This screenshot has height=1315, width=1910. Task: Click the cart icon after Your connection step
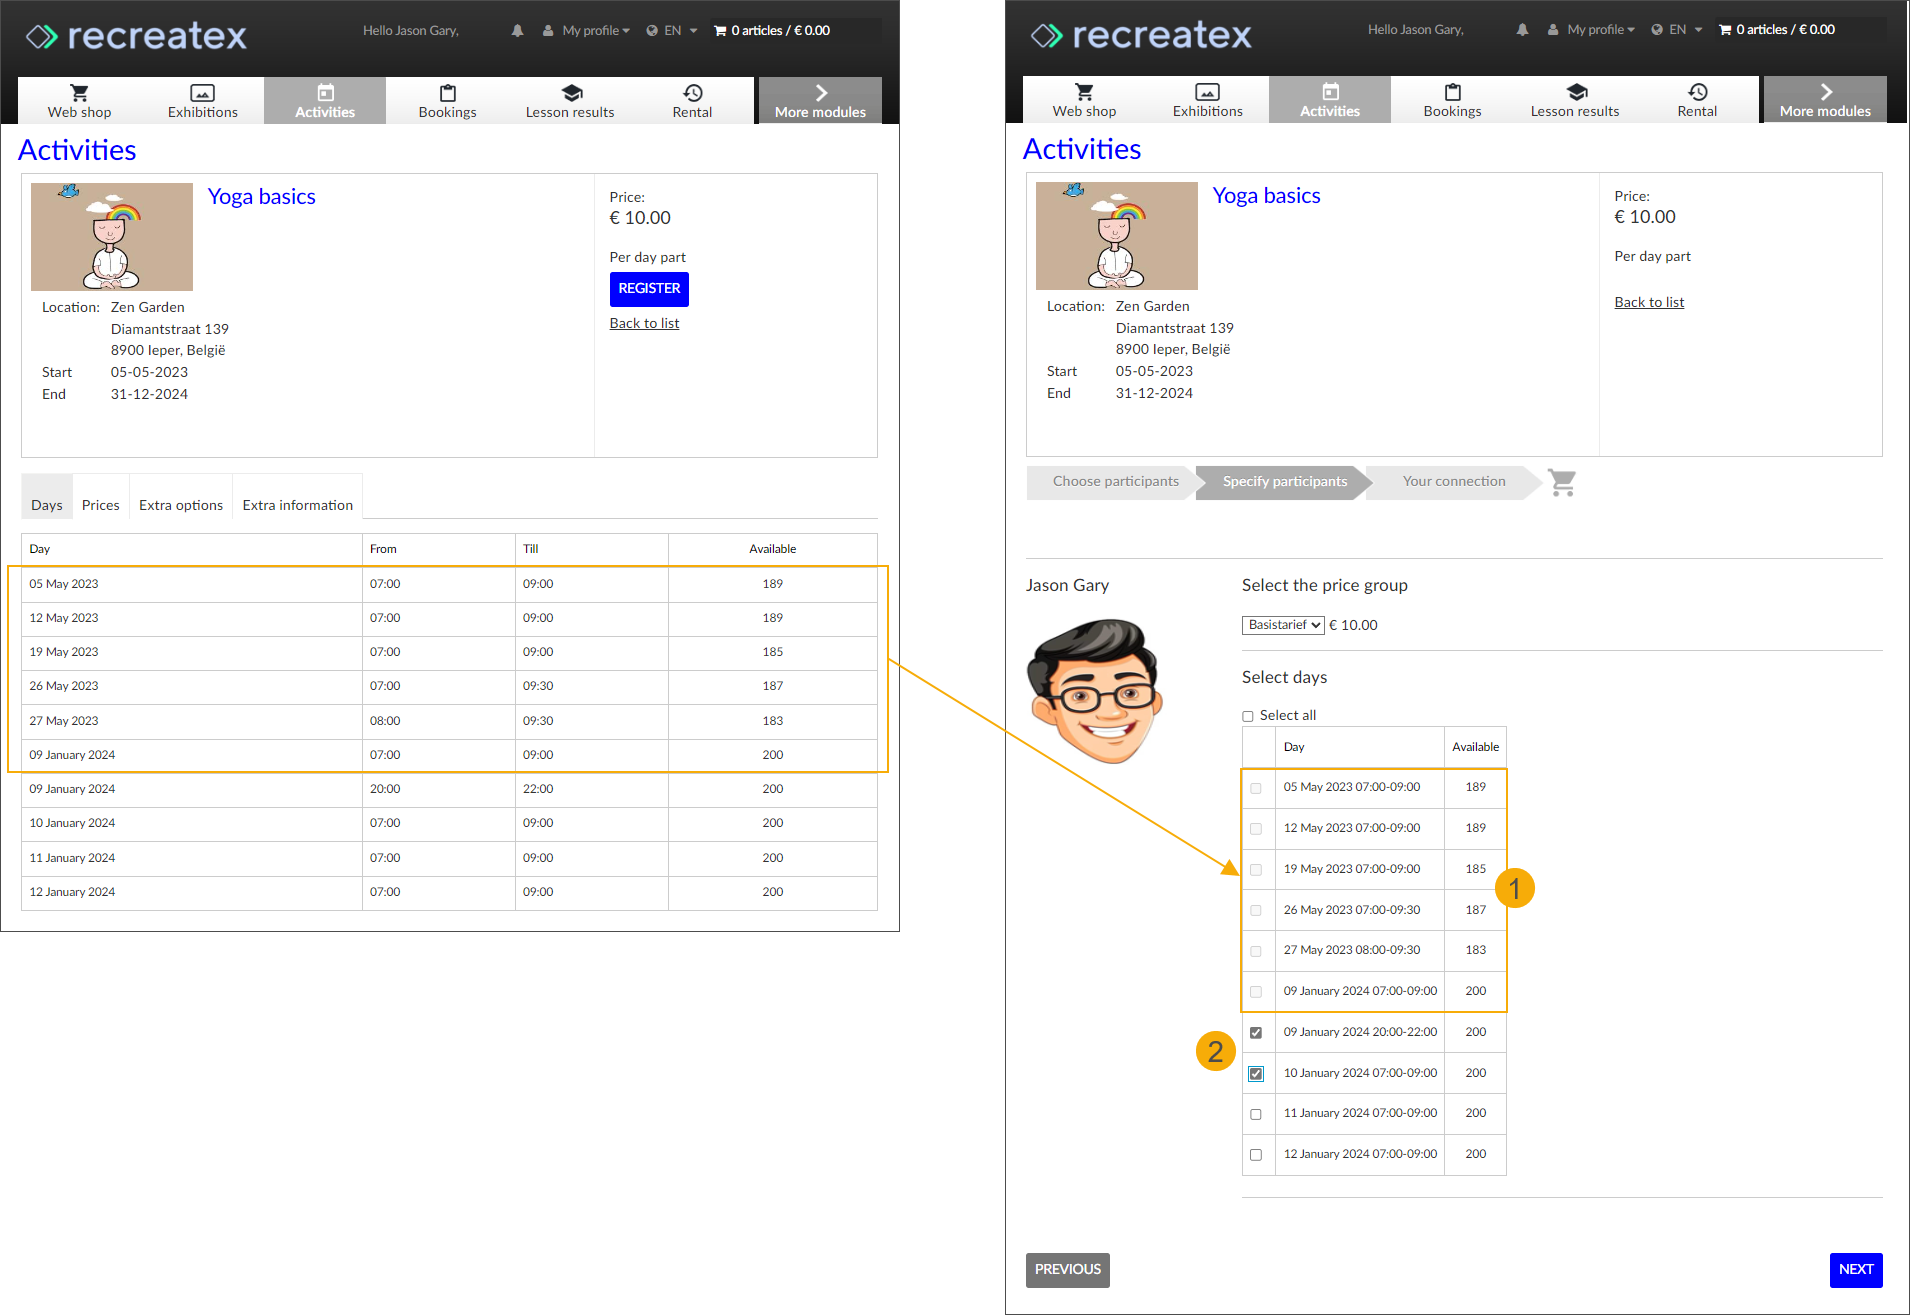click(1562, 482)
